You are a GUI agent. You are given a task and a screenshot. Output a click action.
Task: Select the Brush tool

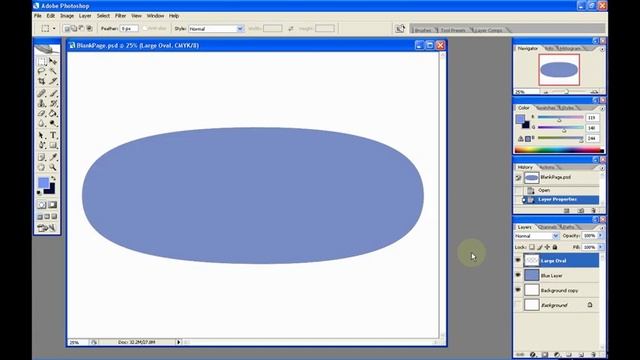53,93
